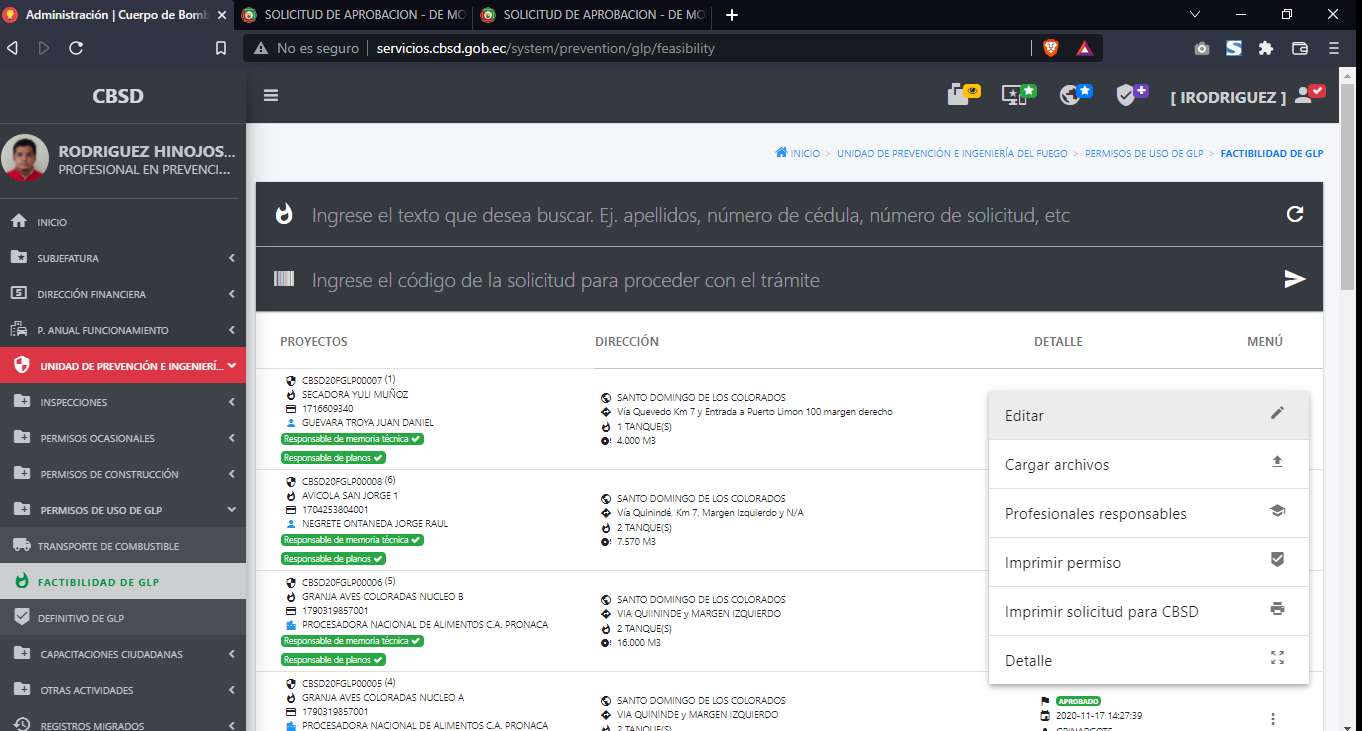The width and height of the screenshot is (1362, 731).
Task: Click the hamburger menu icon in header
Action: click(271, 96)
